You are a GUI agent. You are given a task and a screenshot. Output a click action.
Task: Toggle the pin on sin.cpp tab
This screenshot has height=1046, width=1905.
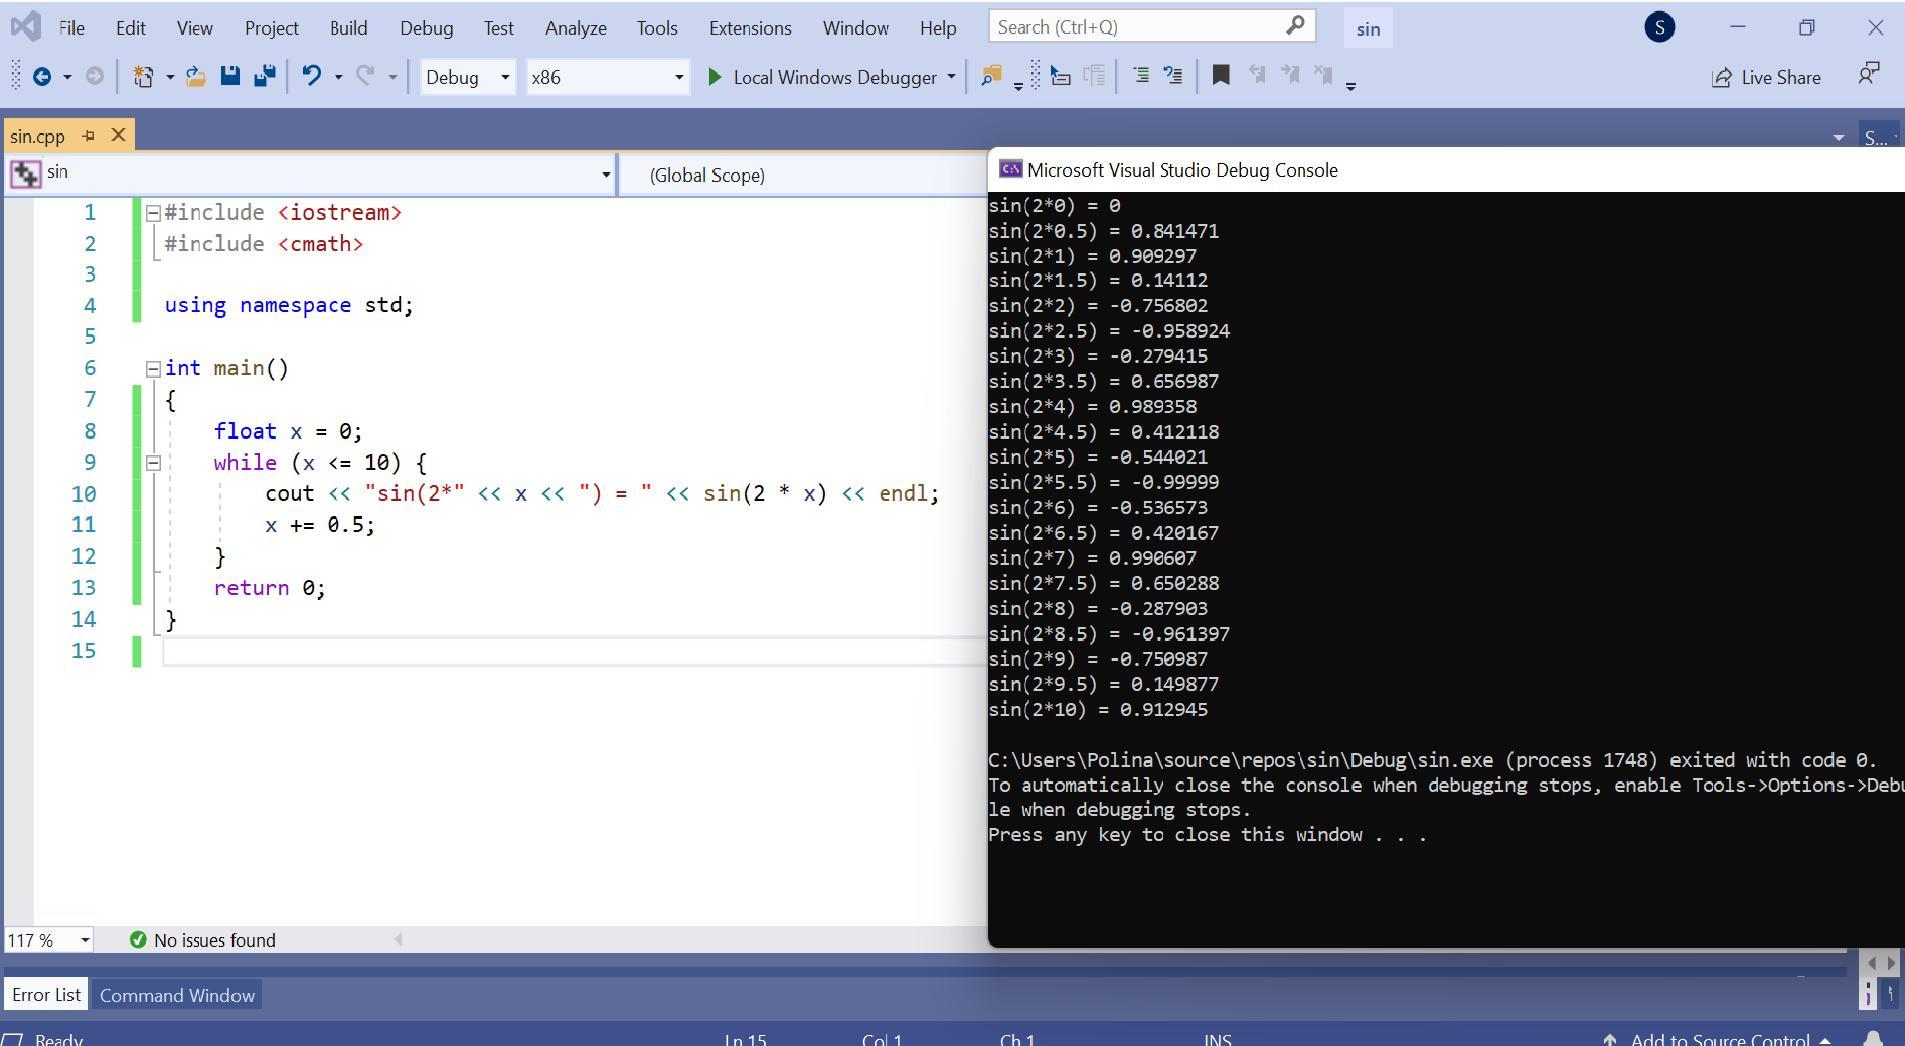[x=88, y=135]
